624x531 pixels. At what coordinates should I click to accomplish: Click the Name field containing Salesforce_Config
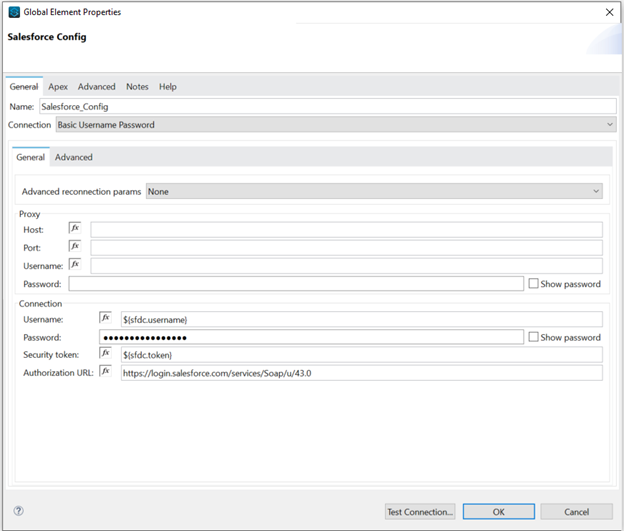[x=326, y=106]
